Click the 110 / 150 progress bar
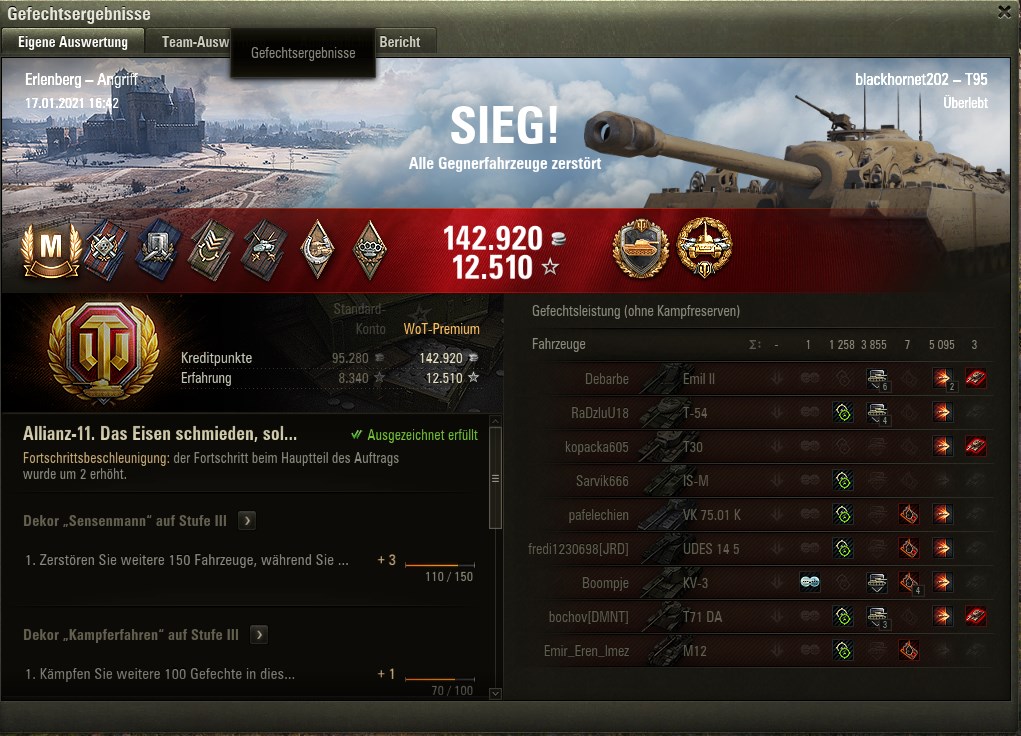 [x=440, y=565]
